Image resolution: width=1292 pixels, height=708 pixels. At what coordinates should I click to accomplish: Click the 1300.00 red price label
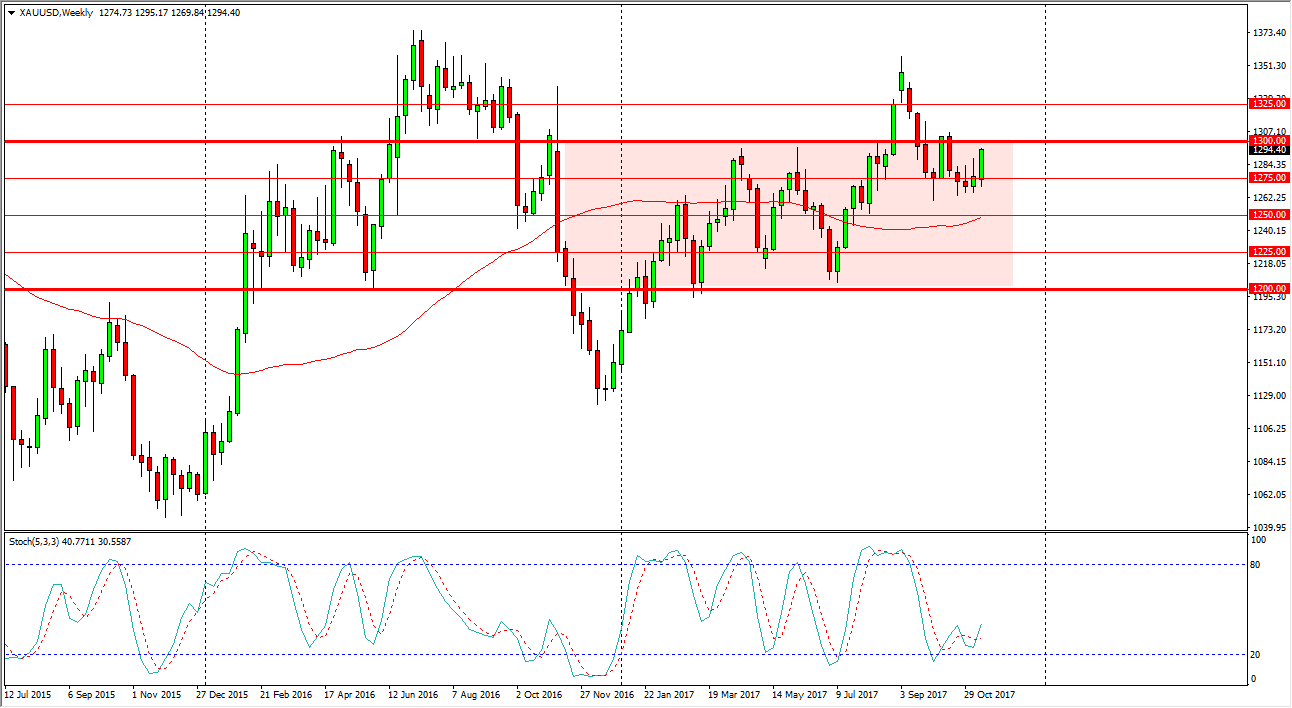pos(1268,141)
